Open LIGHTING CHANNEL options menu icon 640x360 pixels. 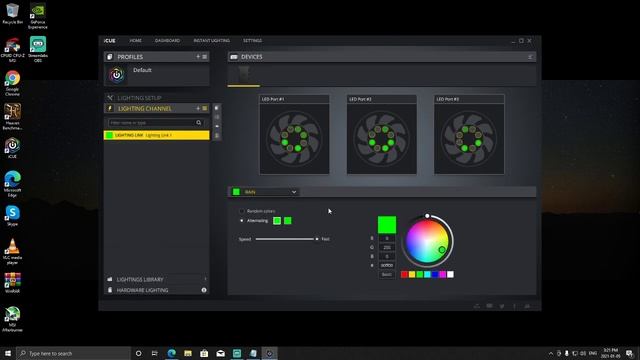(x=204, y=108)
